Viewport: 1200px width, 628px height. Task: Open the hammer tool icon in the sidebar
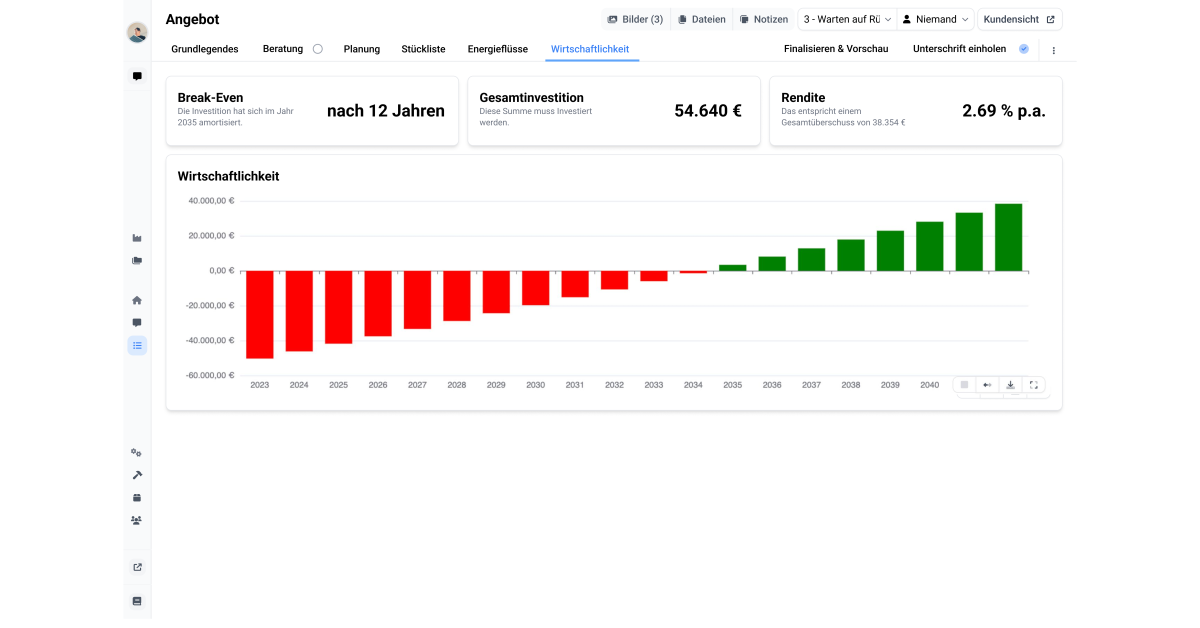[x=137, y=475]
